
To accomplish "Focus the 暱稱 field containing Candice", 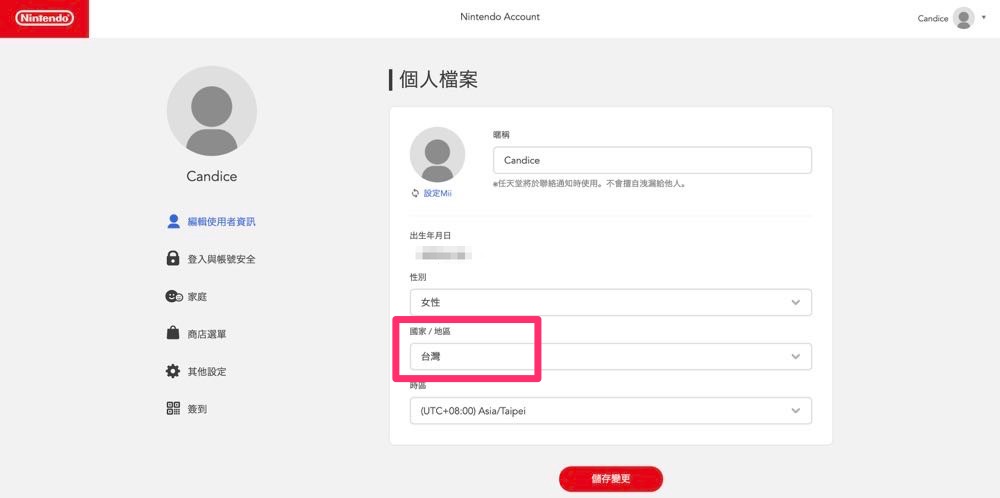I will pos(652,160).
